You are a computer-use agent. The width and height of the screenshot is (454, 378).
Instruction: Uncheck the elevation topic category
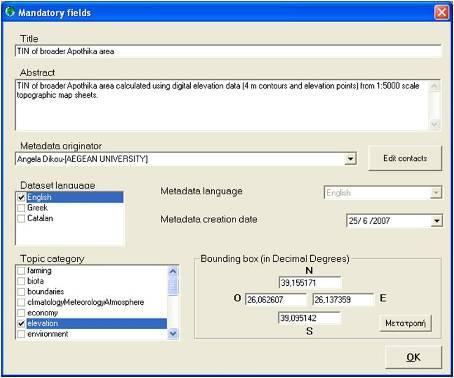[x=21, y=324]
